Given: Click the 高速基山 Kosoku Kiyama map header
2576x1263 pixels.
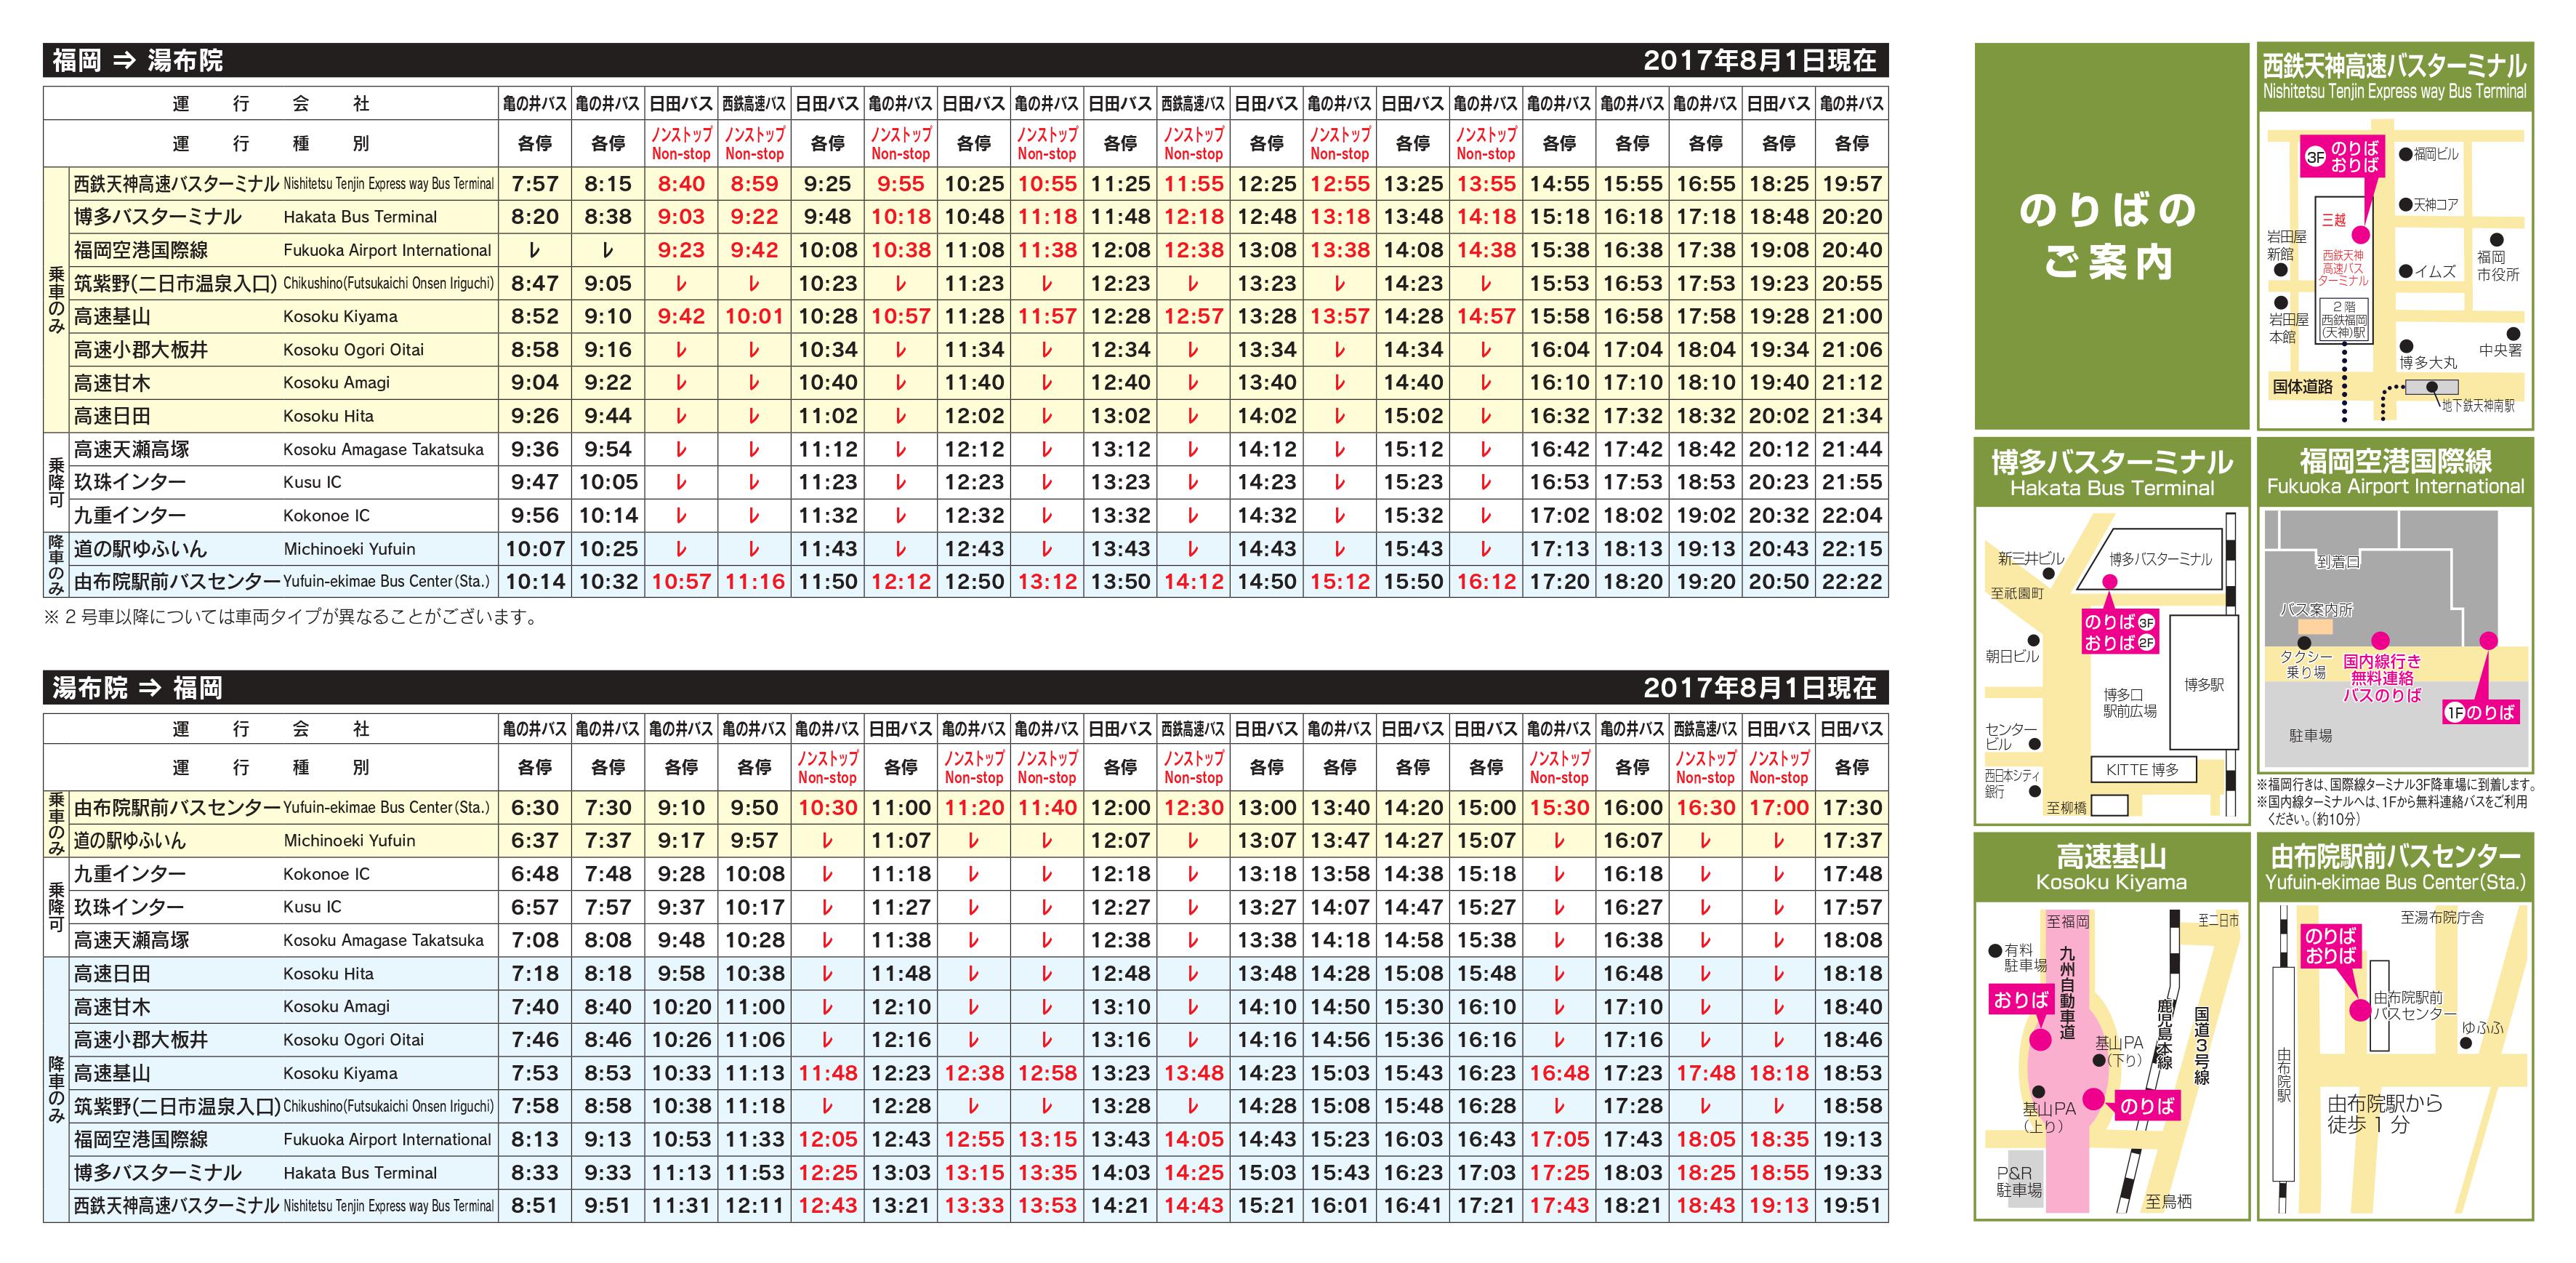Looking at the screenshot, I should [x=2111, y=867].
